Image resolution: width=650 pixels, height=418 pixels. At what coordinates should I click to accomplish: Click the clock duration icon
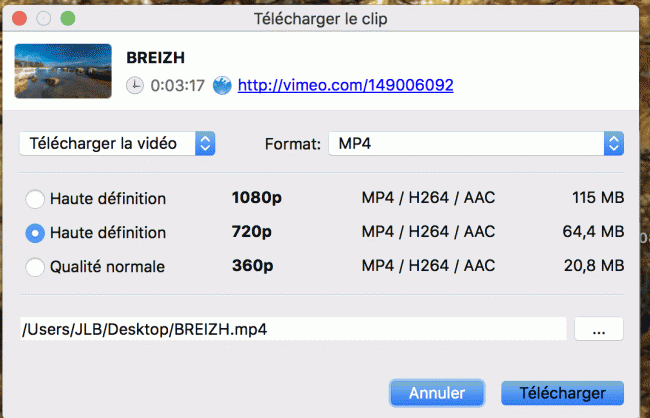click(135, 85)
